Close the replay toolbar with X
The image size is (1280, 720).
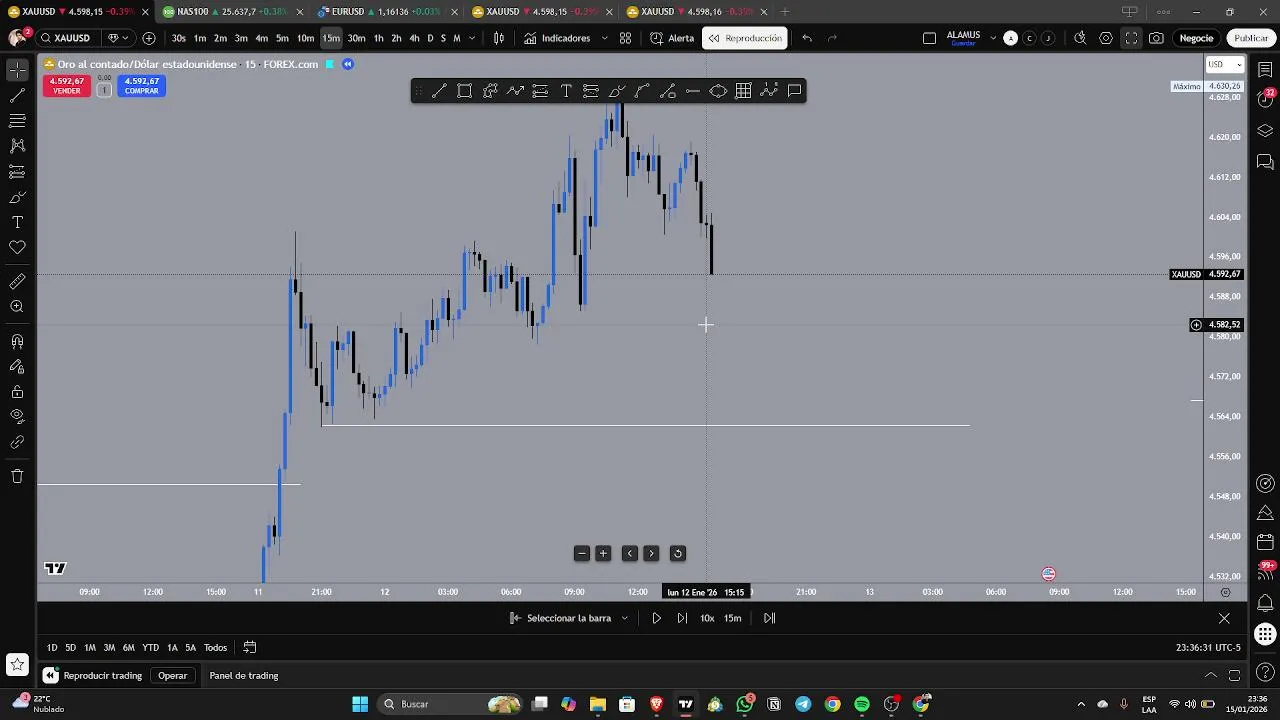click(x=1224, y=618)
